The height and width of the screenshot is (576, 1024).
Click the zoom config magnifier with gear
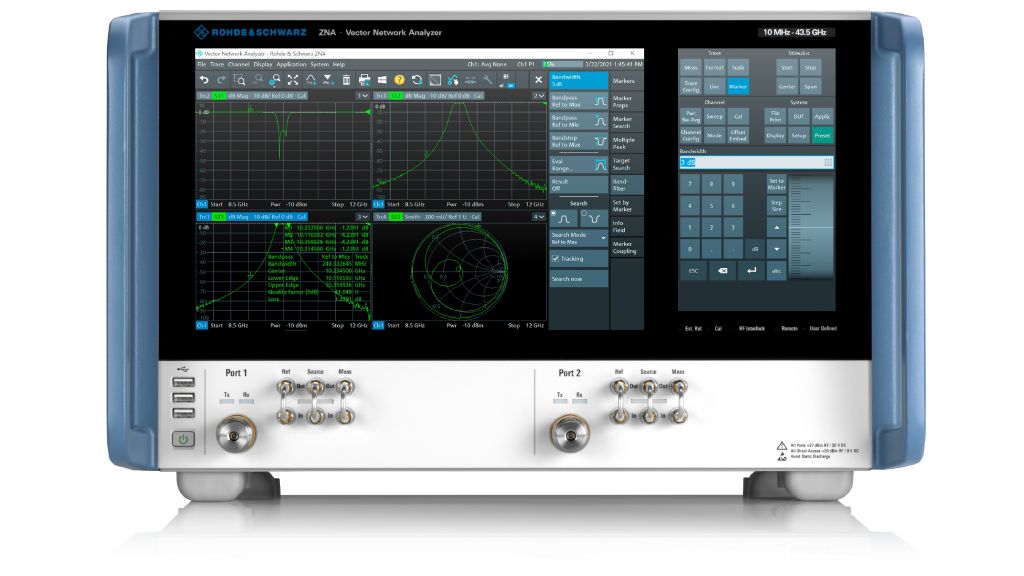275,80
